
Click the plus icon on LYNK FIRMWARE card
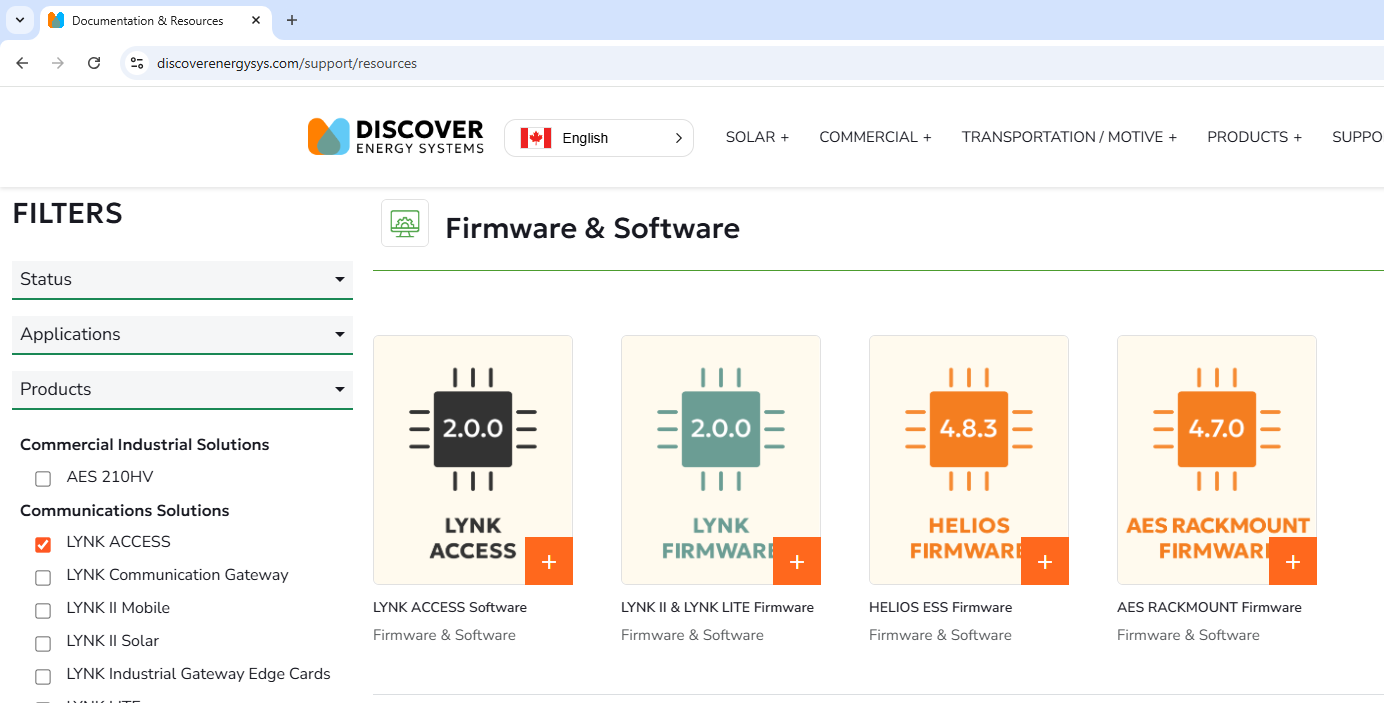pos(796,561)
